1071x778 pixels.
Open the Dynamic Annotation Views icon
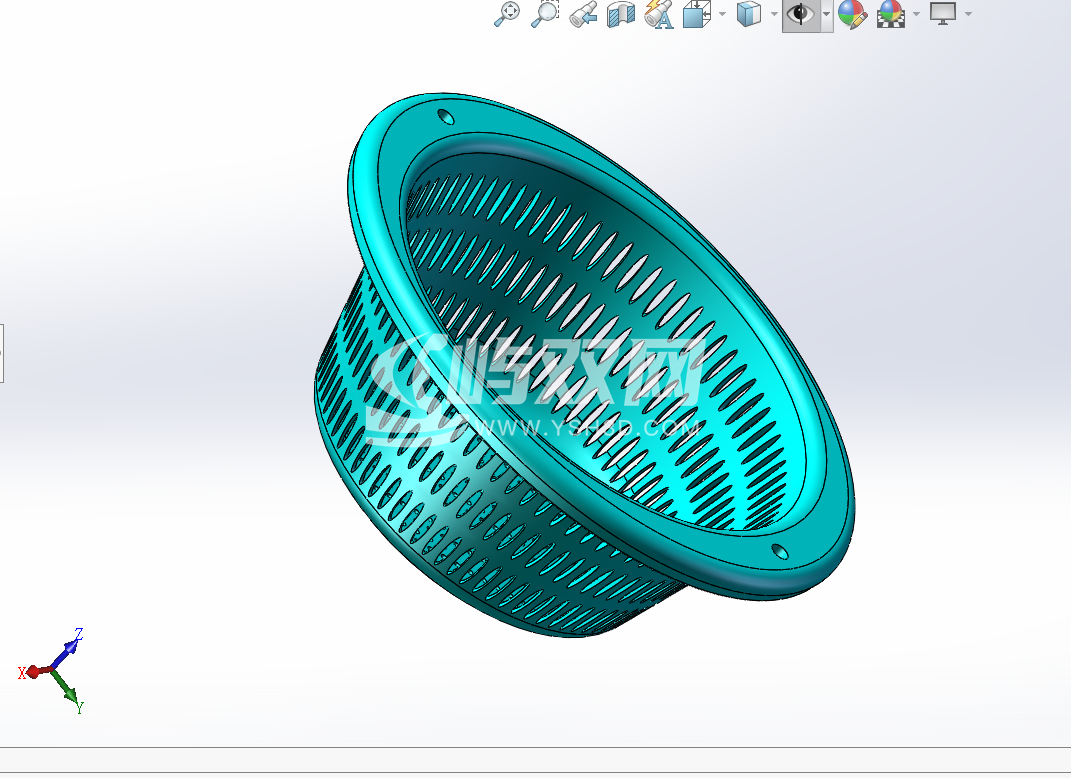tap(659, 14)
